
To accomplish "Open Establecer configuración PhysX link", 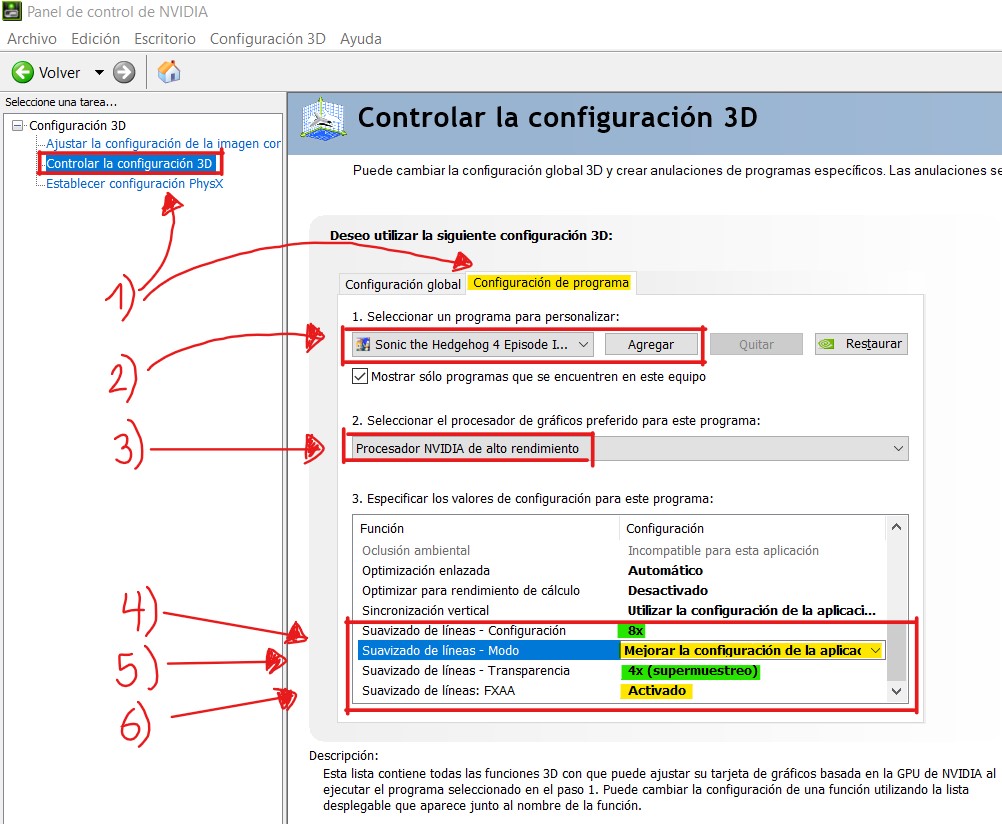I will click(134, 183).
